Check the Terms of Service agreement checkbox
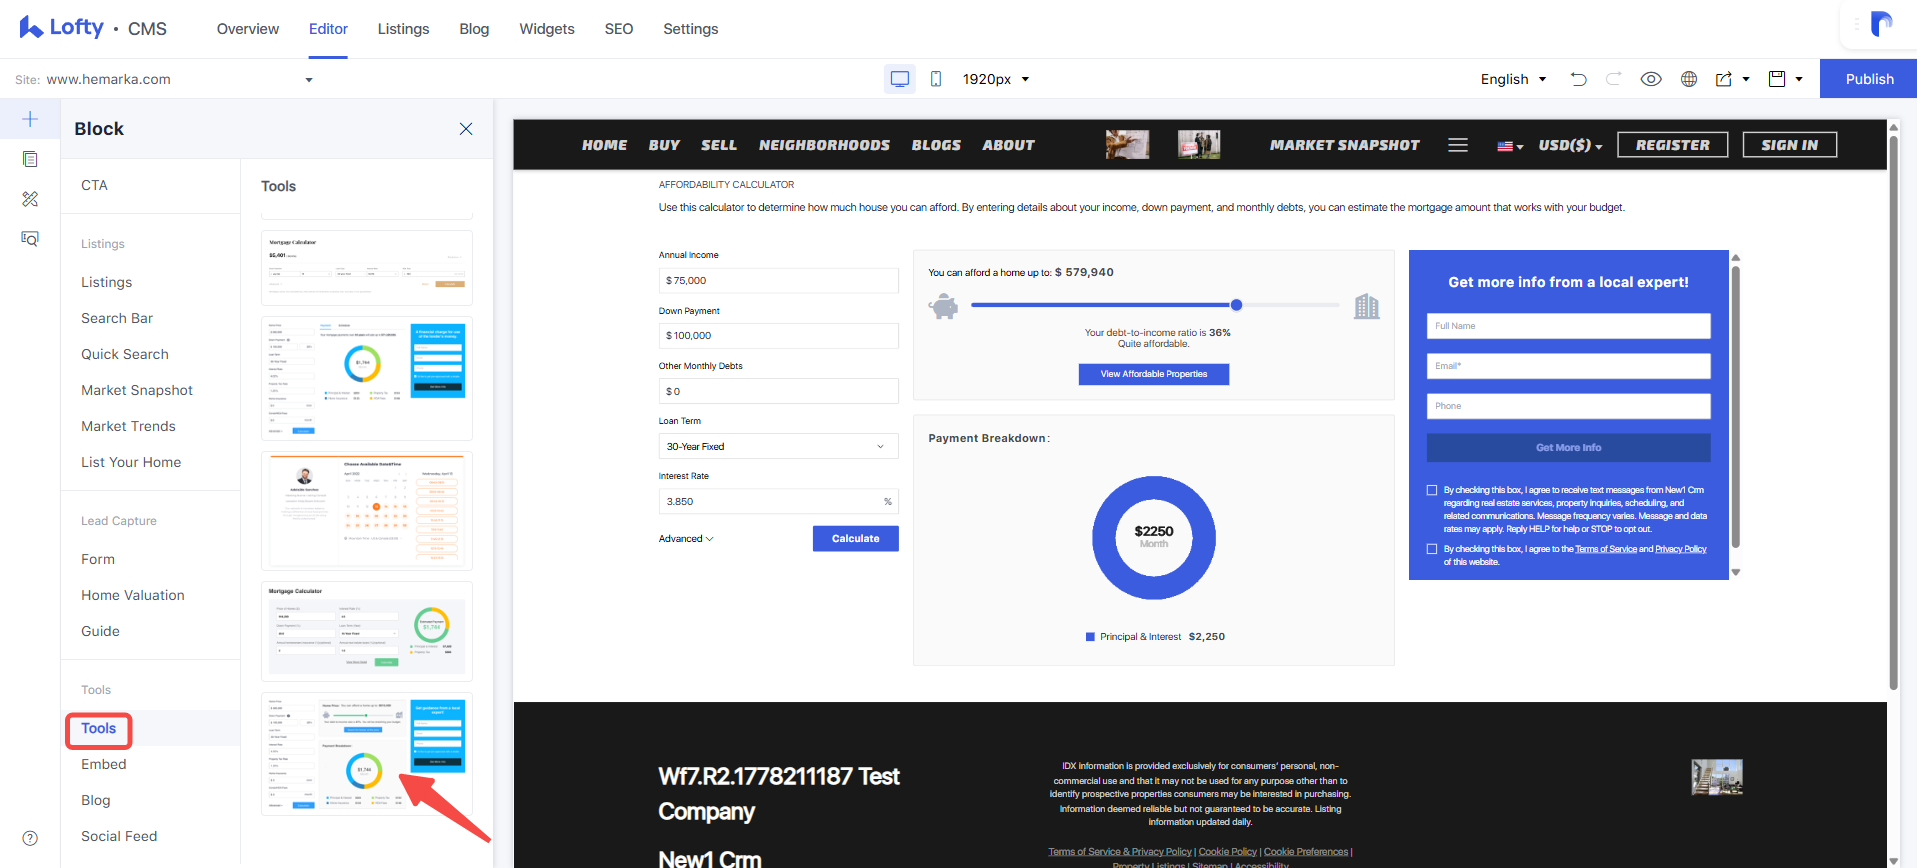The width and height of the screenshot is (1917, 868). (x=1432, y=549)
